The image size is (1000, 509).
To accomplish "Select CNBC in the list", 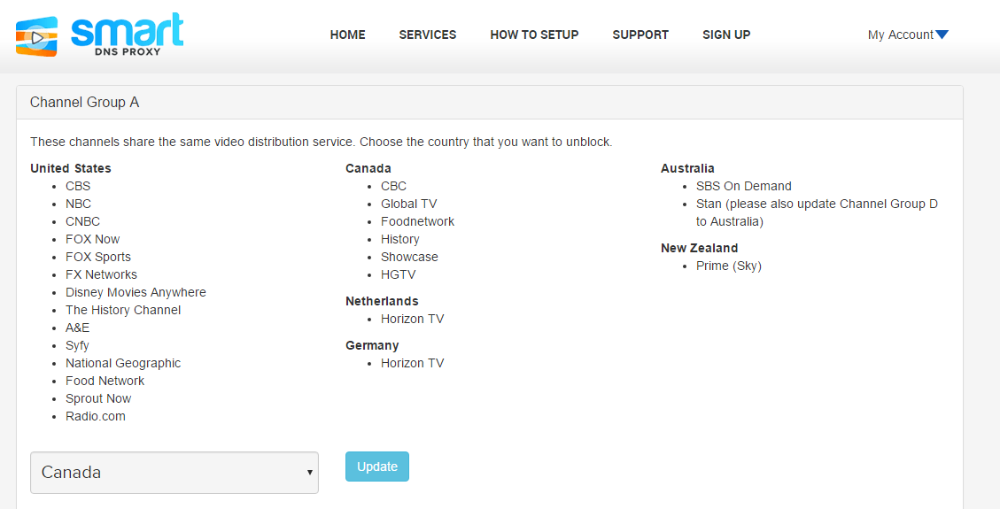I will 83,221.
